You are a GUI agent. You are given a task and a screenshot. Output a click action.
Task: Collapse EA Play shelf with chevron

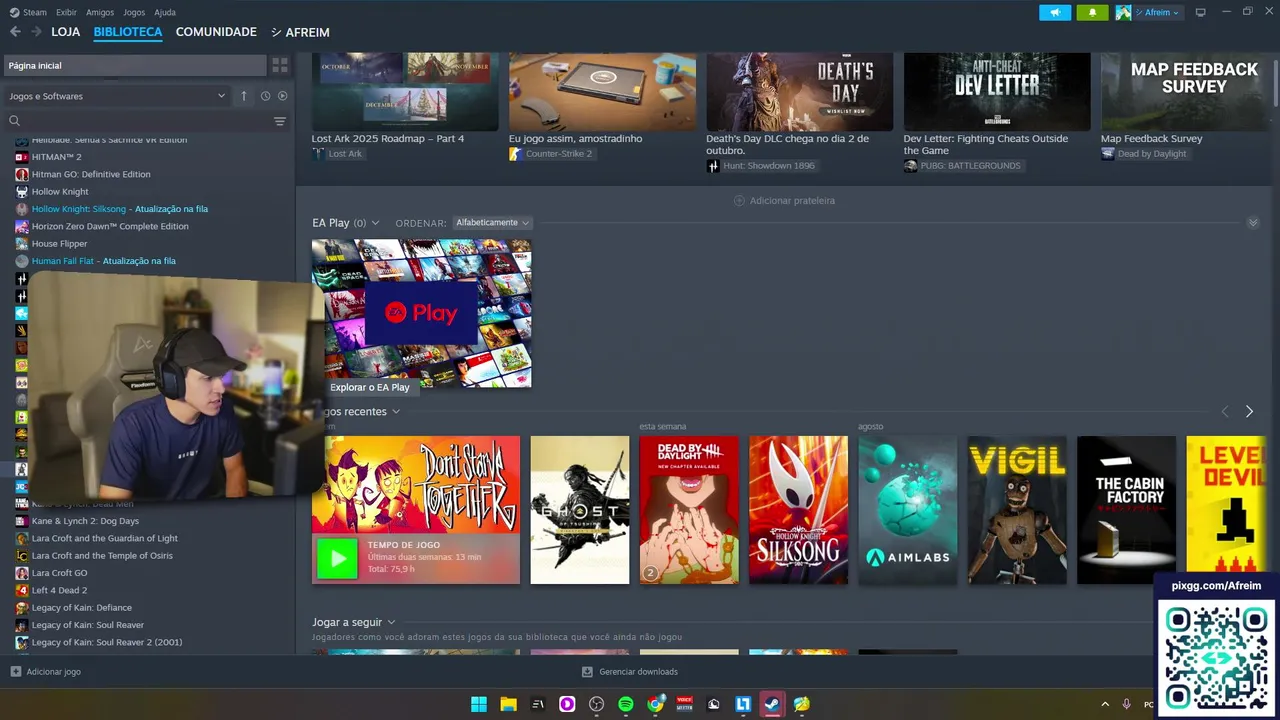click(1253, 223)
